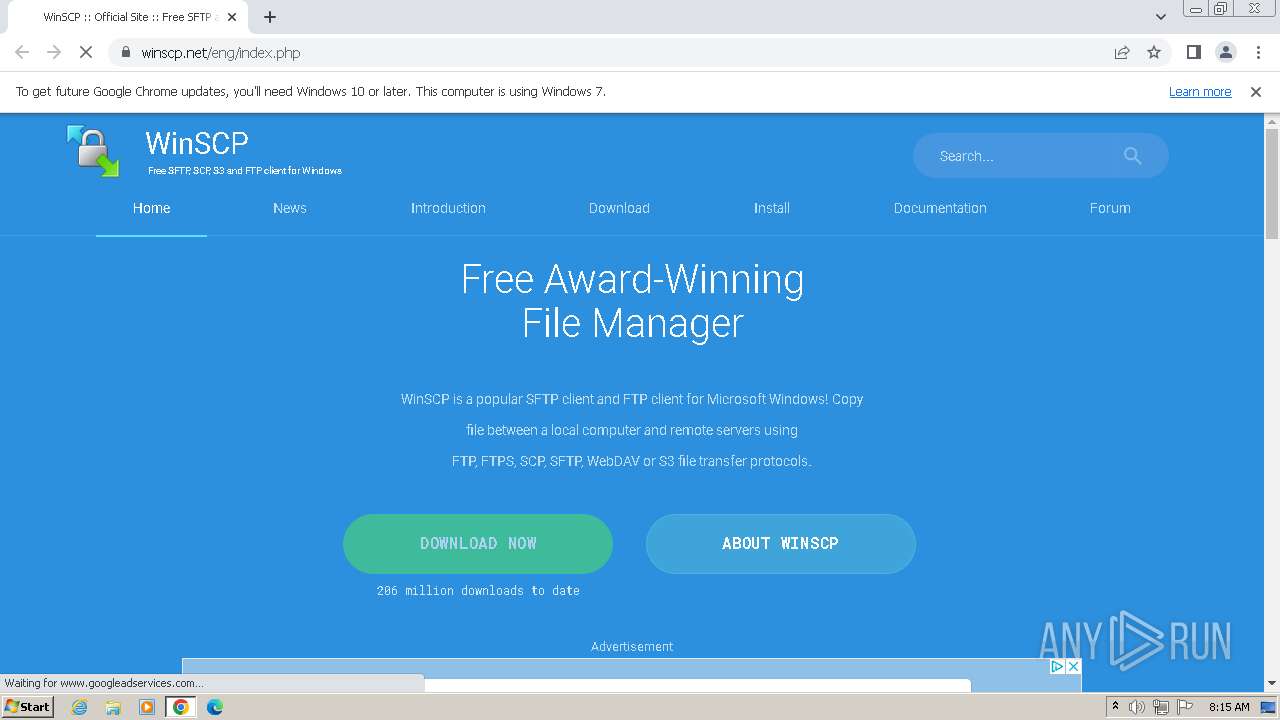Follow the Learn more link

(x=1200, y=92)
